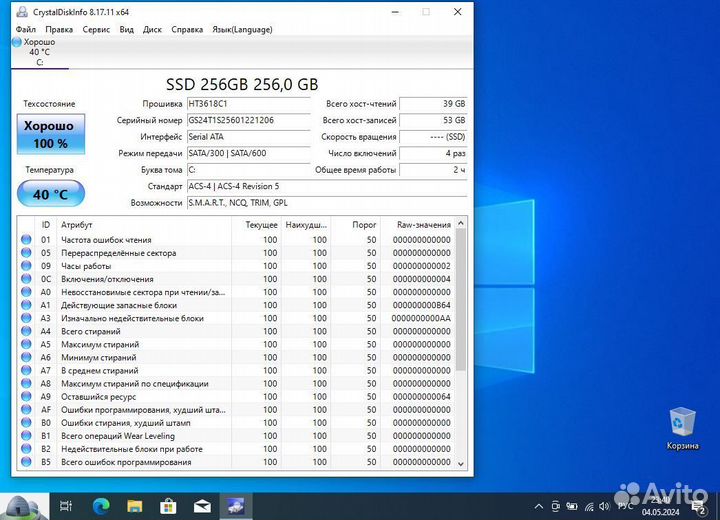Viewport: 720px width, 520px height.
Task: Click status icon for Действующие запасные блоки
Action: 26,305
